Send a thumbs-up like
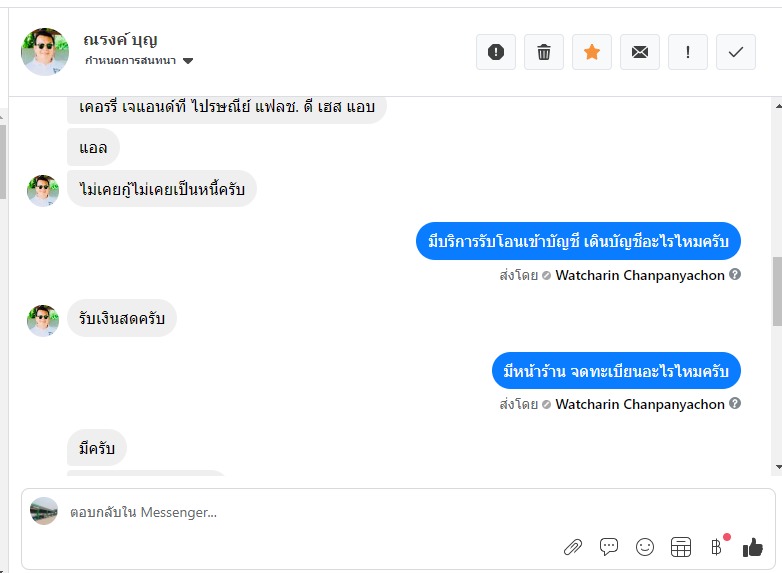782x573 pixels. [753, 547]
